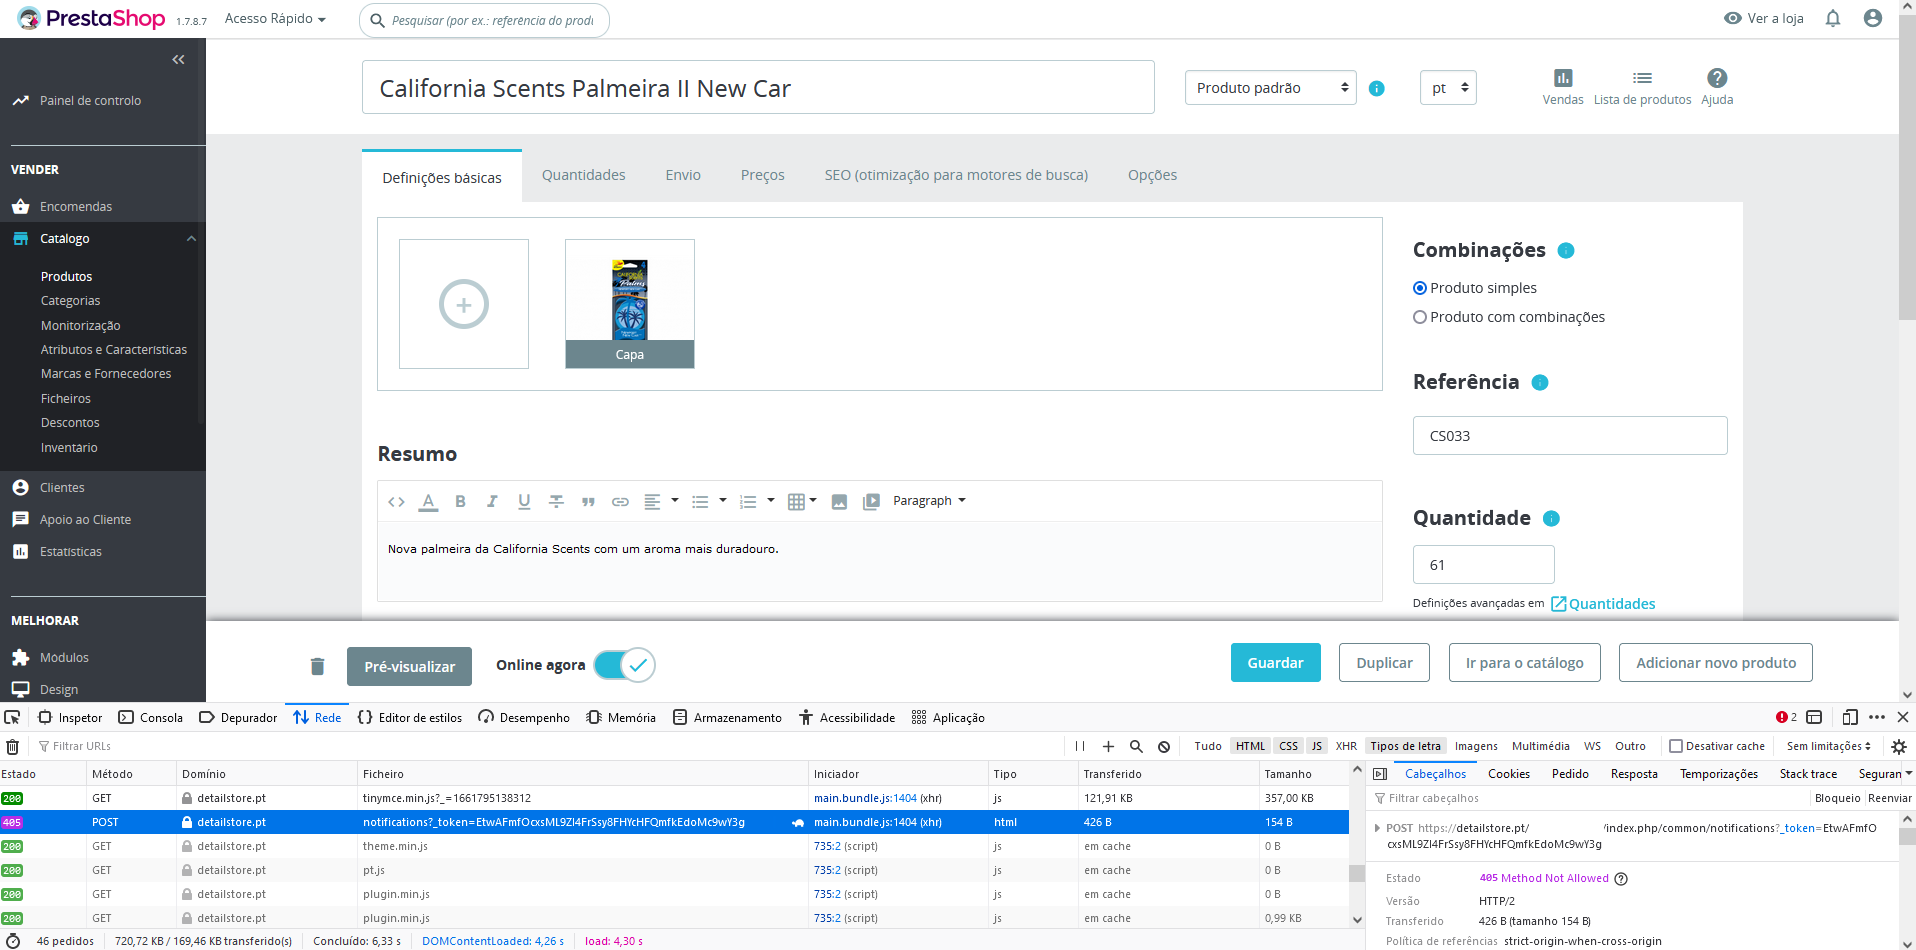Open request blocking panel
Screen dimensions: 1916x950
coord(1164,746)
